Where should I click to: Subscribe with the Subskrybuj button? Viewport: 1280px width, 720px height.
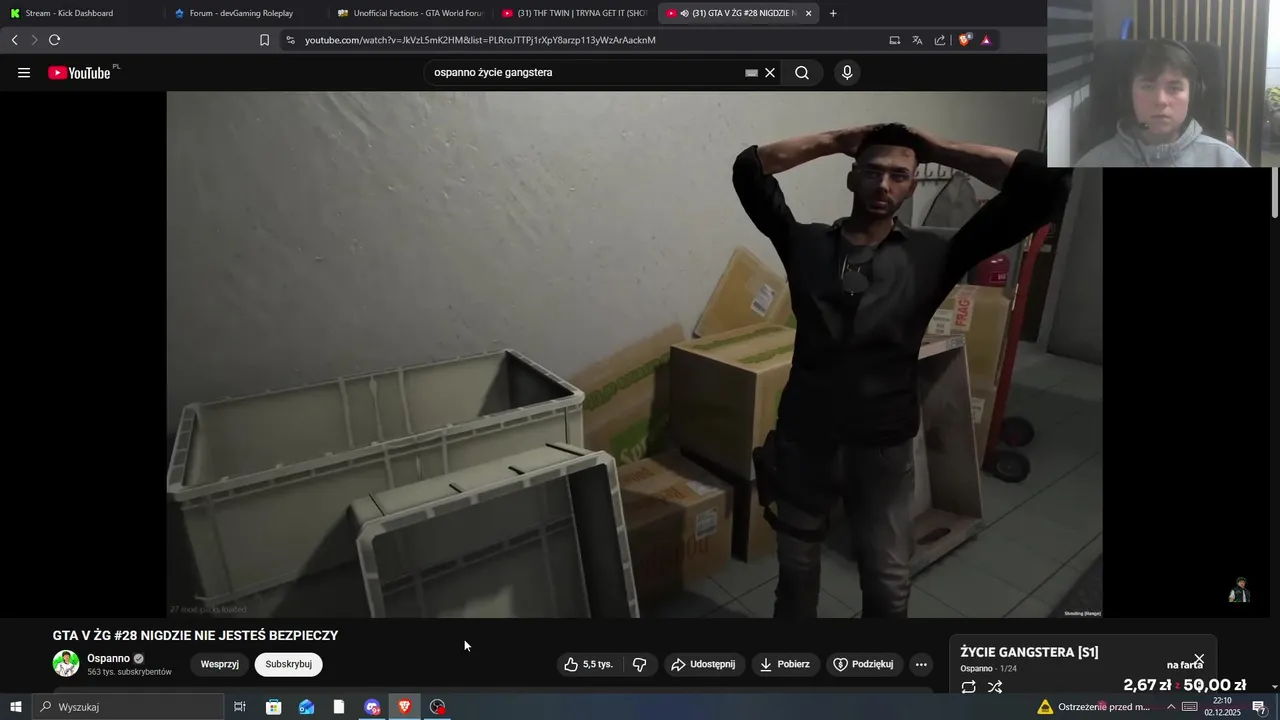(x=288, y=664)
